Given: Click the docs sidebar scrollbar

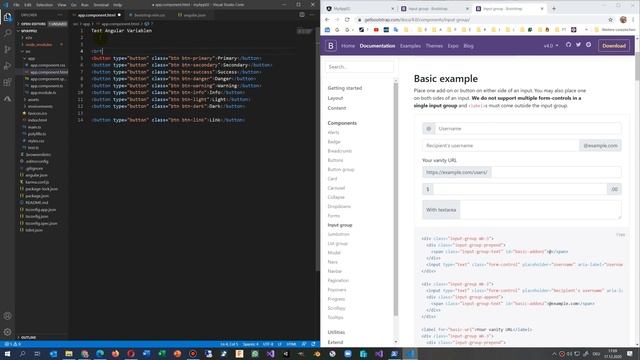Looking at the screenshot, I should (x=396, y=200).
